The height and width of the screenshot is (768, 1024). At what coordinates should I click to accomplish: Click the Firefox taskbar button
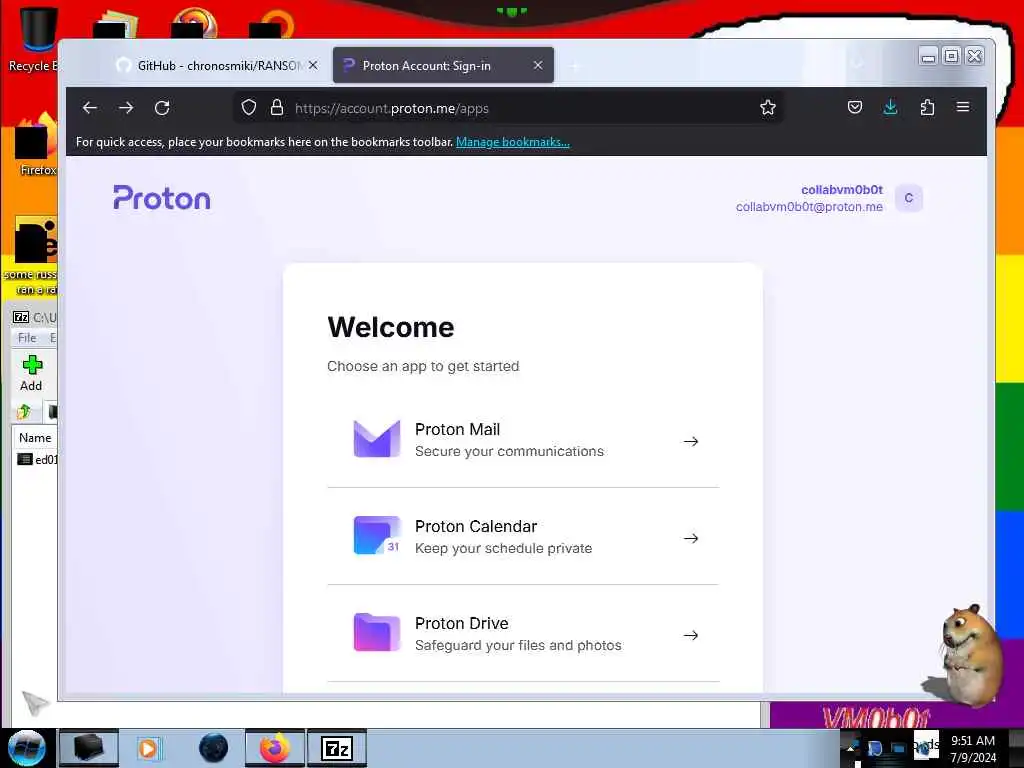(x=275, y=748)
